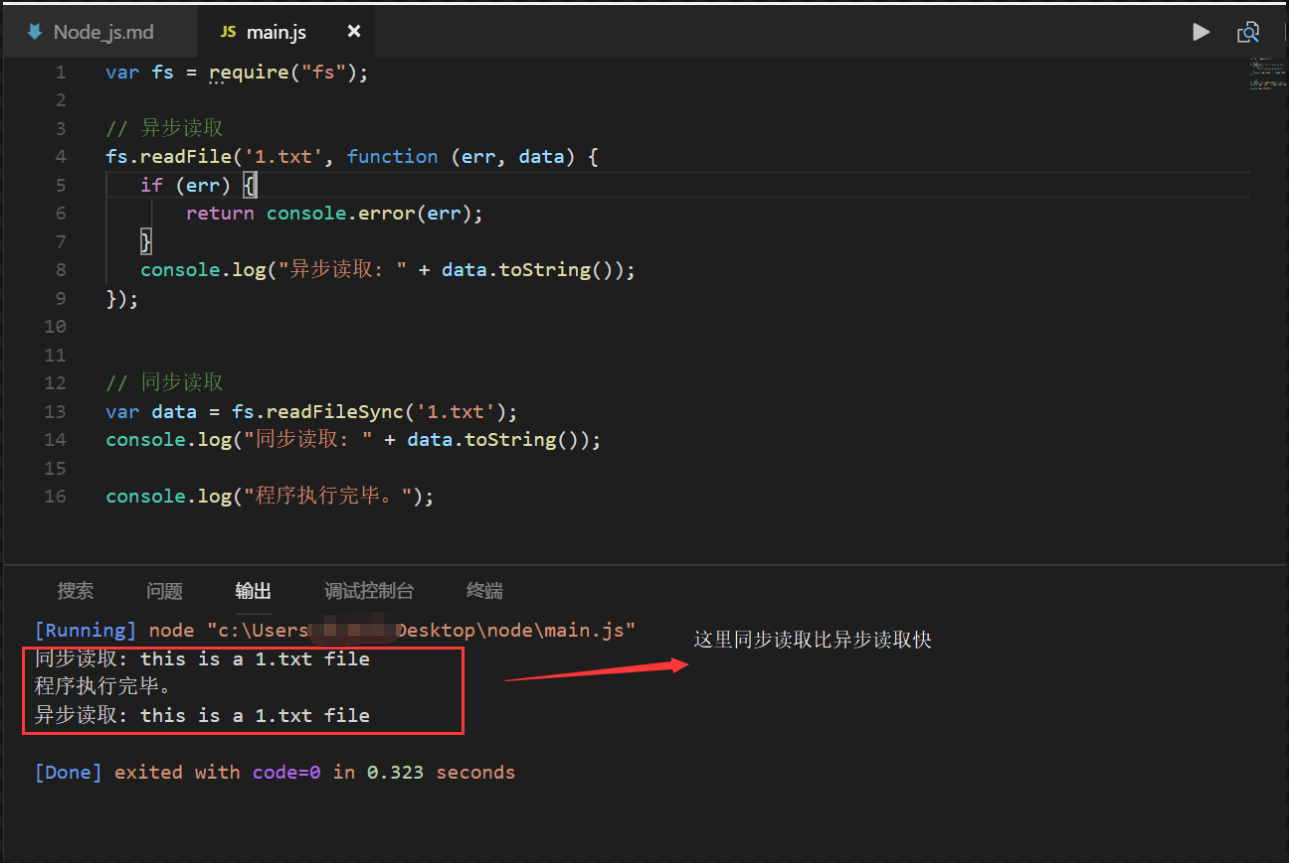Click the Done exited with code=0 line

[275, 772]
